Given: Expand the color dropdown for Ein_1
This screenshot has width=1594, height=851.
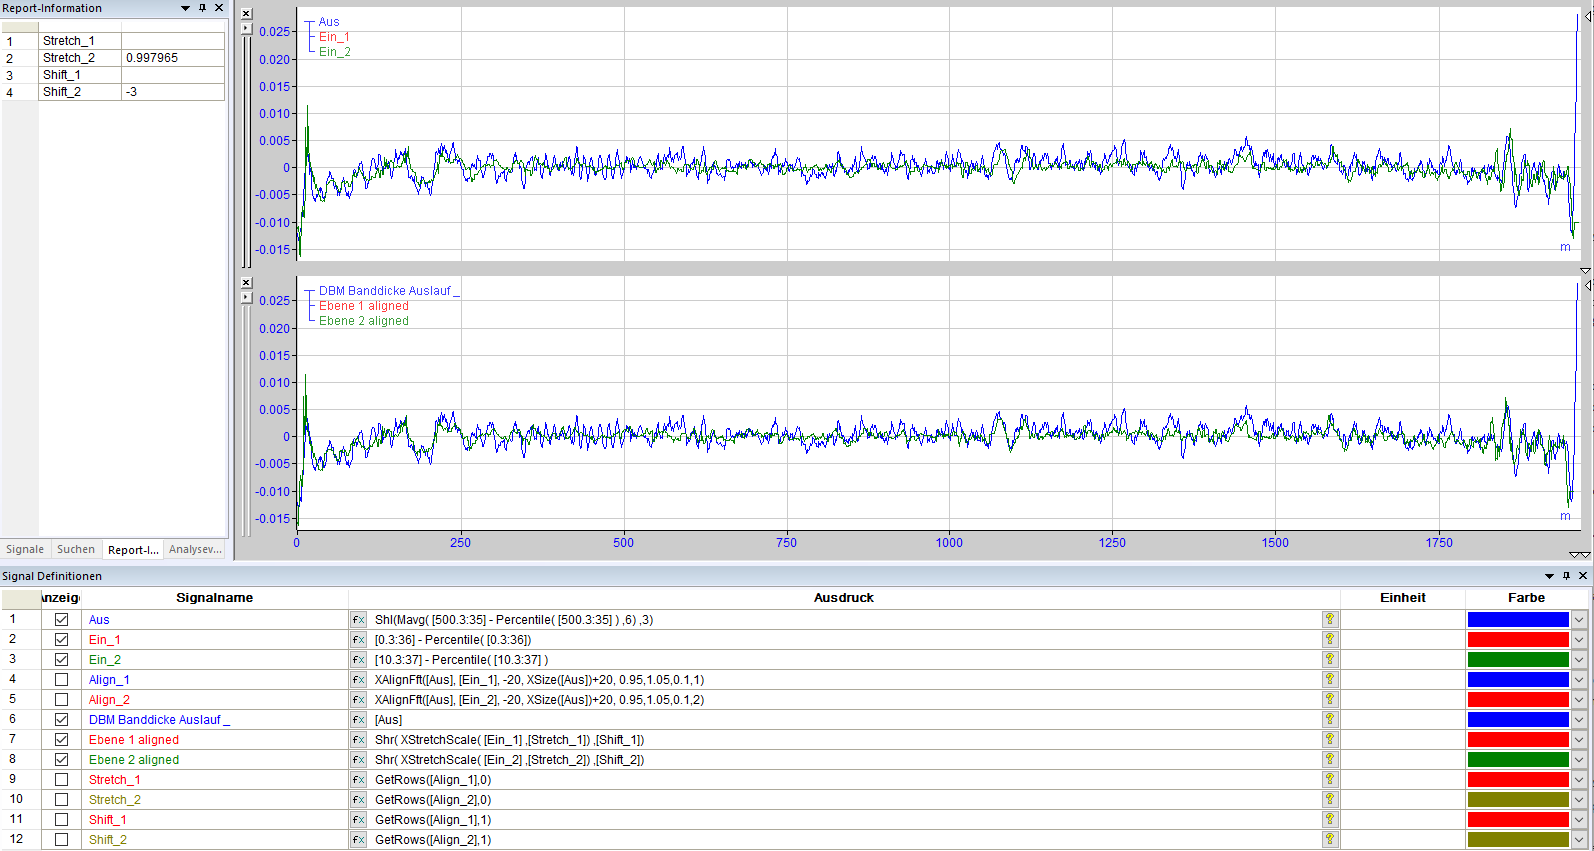Looking at the screenshot, I should [1579, 640].
